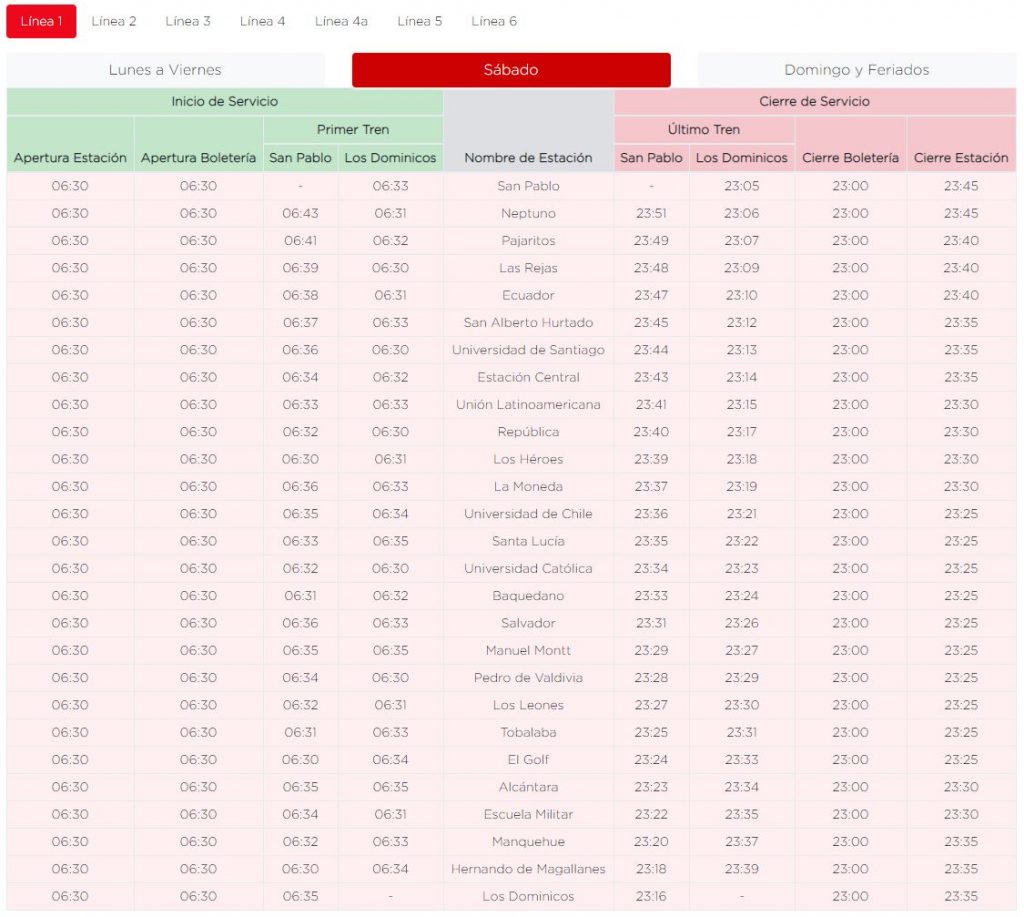Viewport: 1024px width, 917px height.
Task: Click the Último Tren header
Action: click(x=704, y=129)
